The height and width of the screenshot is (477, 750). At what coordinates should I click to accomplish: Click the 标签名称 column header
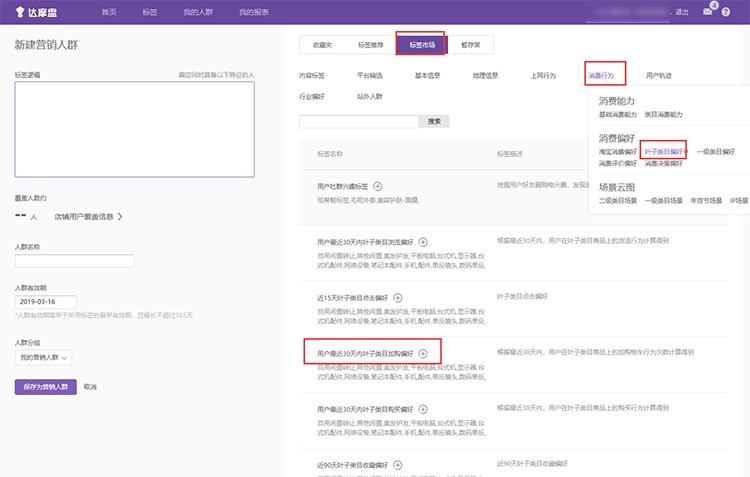tap(330, 154)
